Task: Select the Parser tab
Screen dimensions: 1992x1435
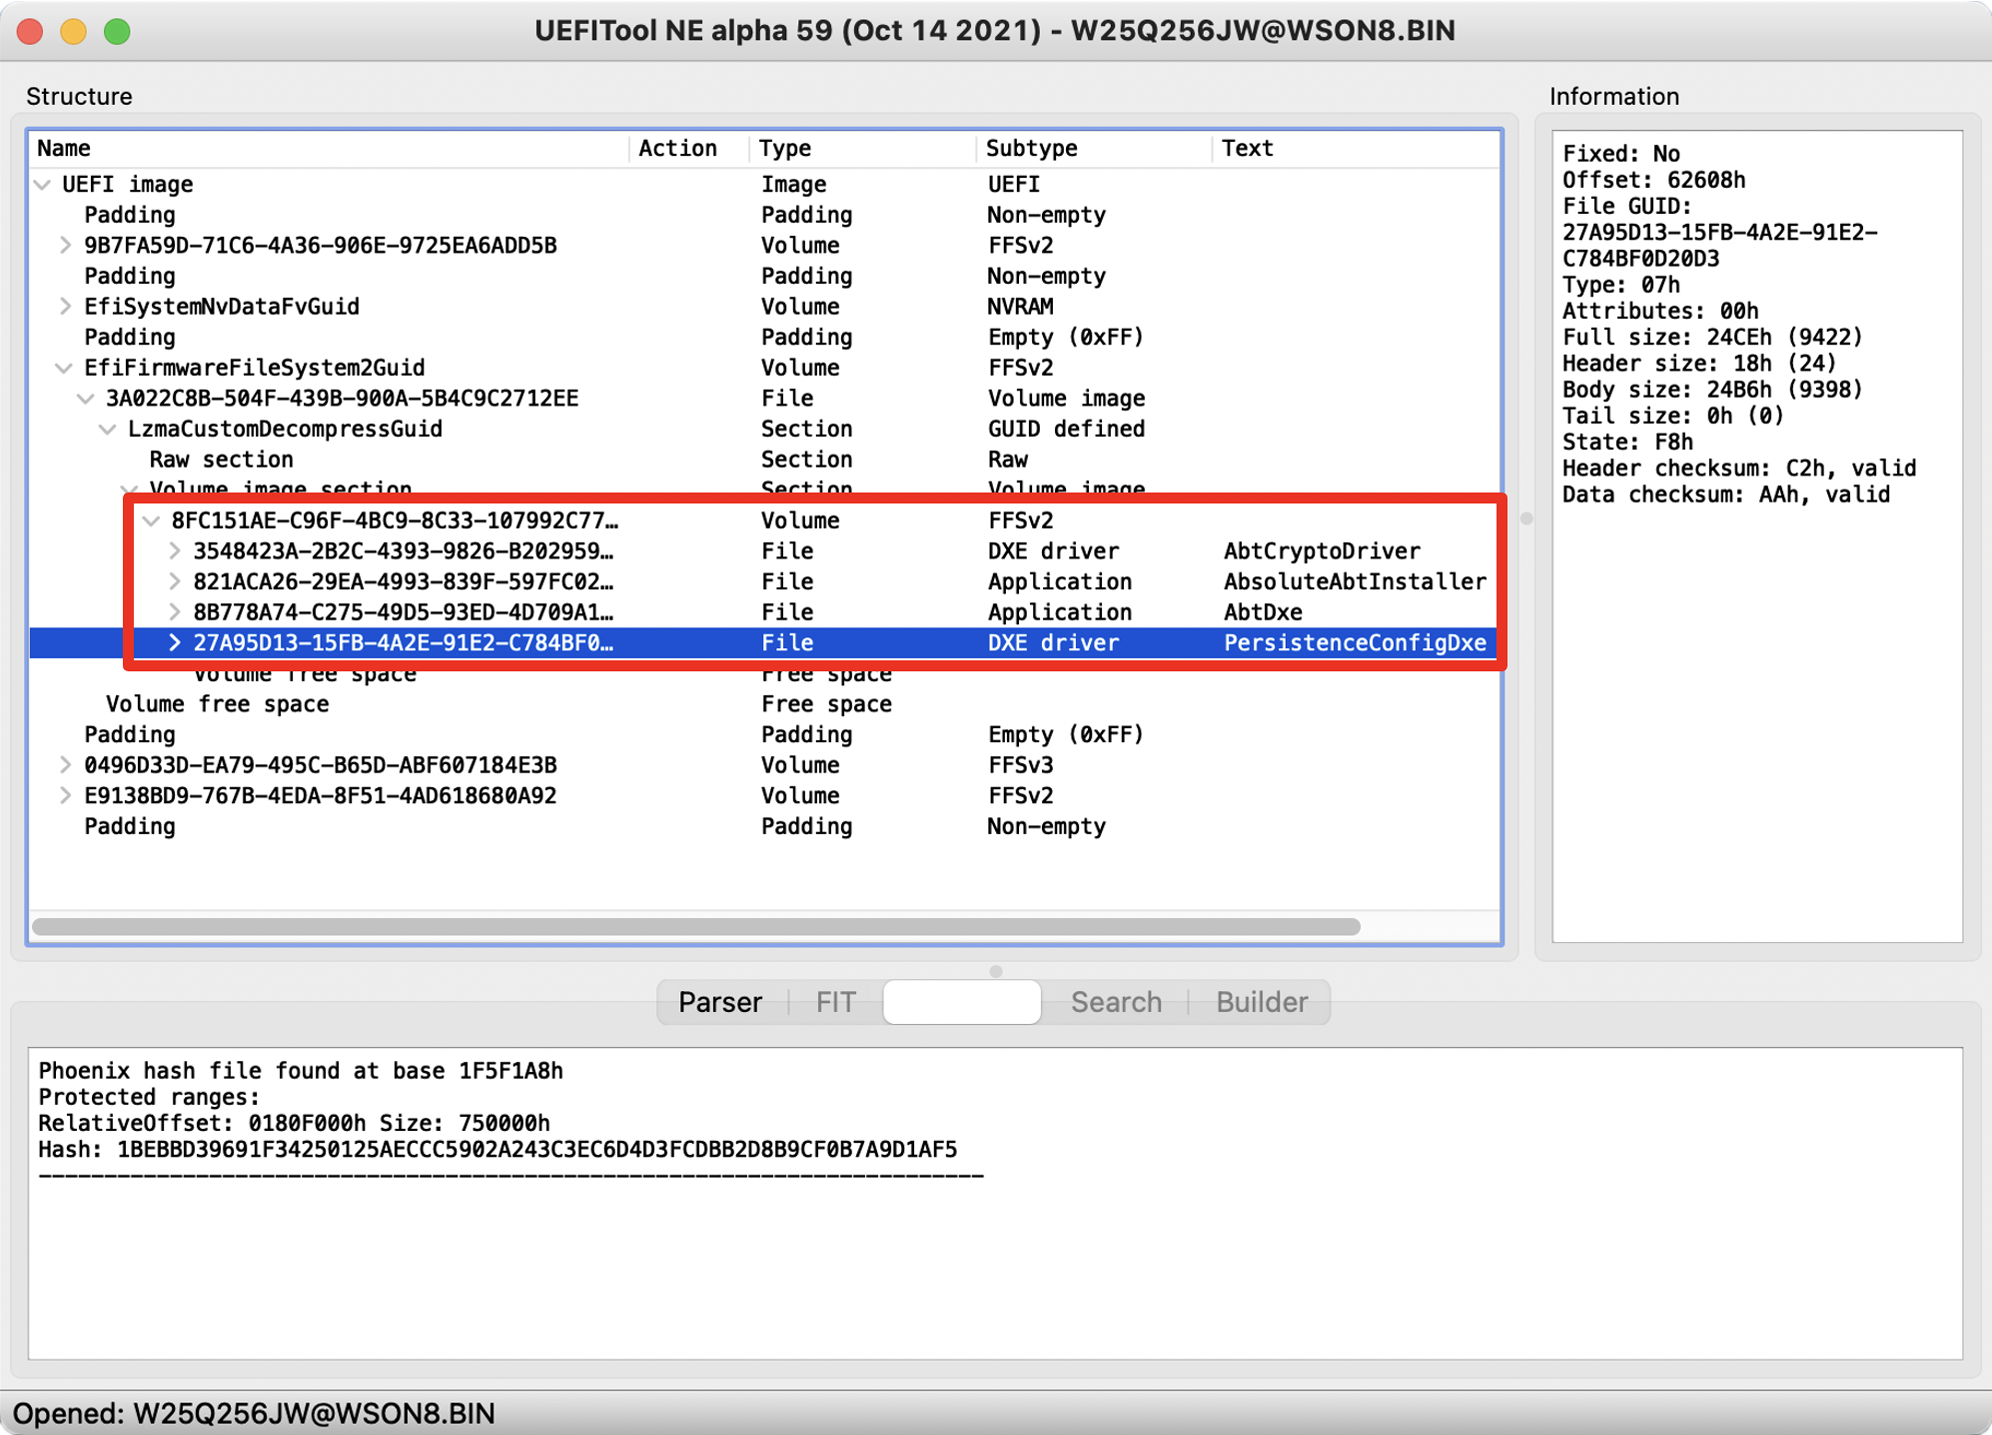Action: pyautogui.click(x=720, y=1002)
